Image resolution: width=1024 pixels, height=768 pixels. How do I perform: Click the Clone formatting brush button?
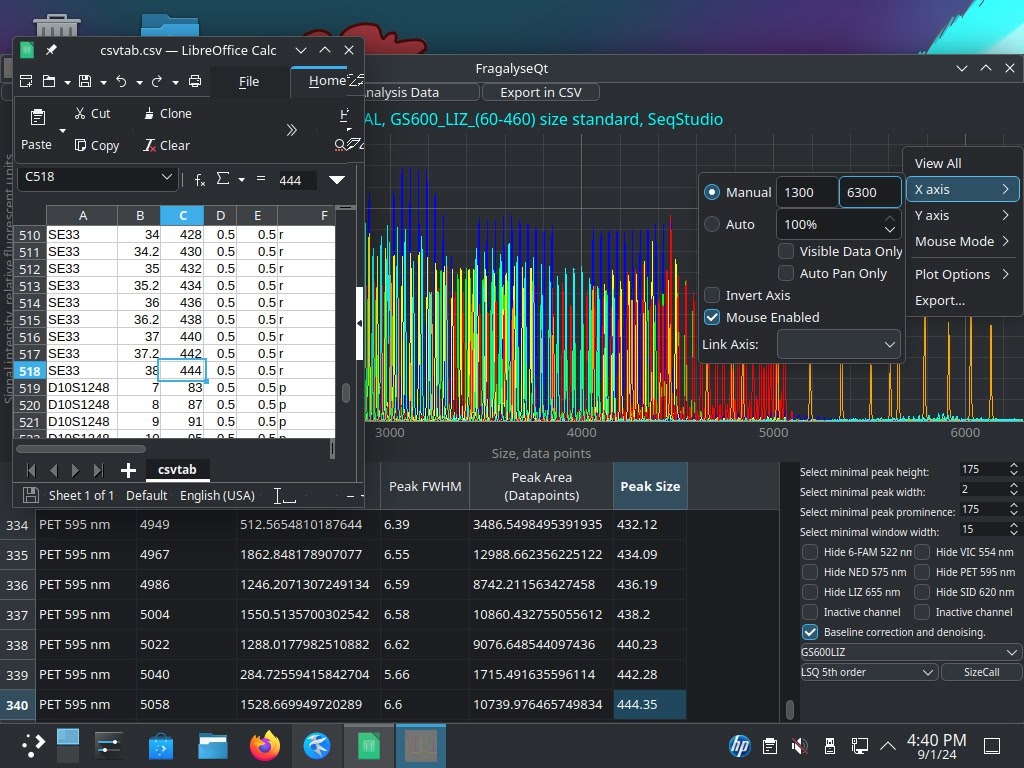(167, 114)
